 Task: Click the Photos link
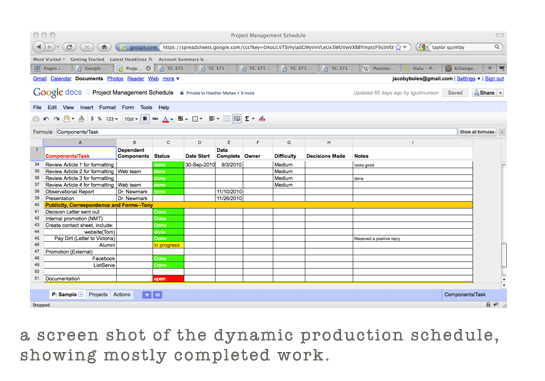(115, 79)
